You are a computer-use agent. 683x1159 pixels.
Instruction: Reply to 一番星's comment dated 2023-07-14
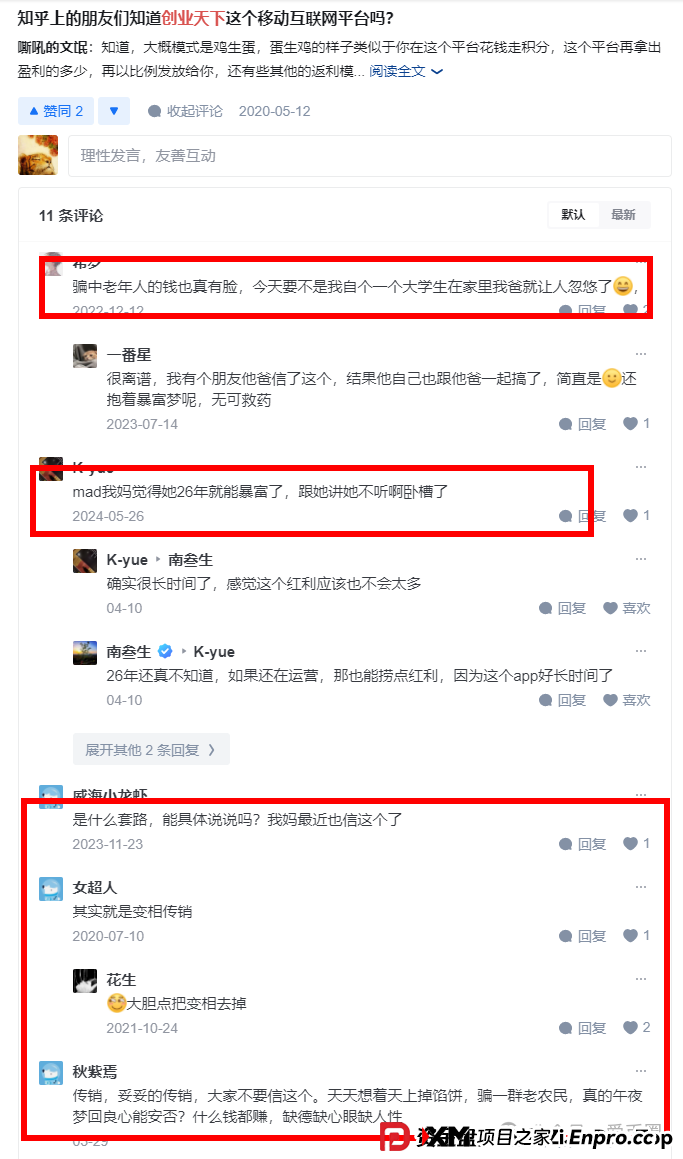pyautogui.click(x=582, y=424)
